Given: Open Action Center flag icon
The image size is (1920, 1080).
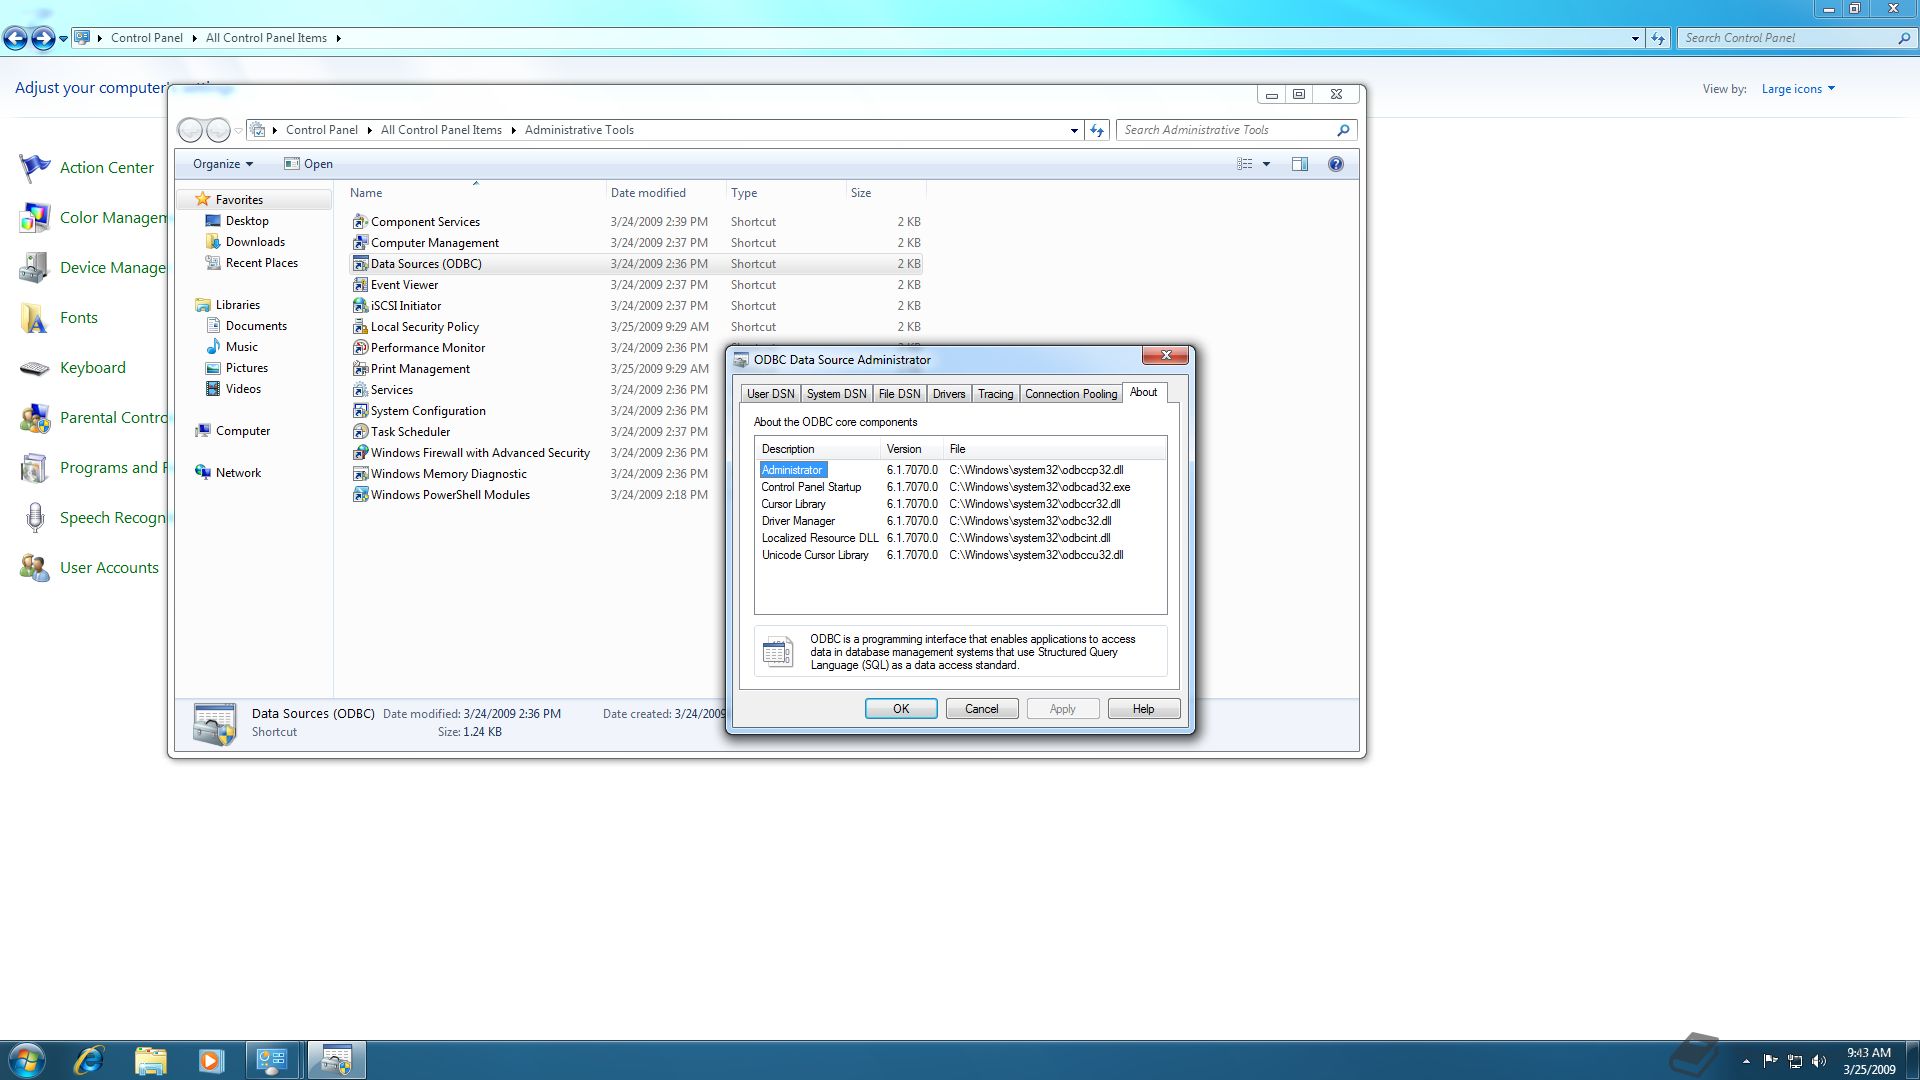Looking at the screenshot, I should click(x=34, y=168).
